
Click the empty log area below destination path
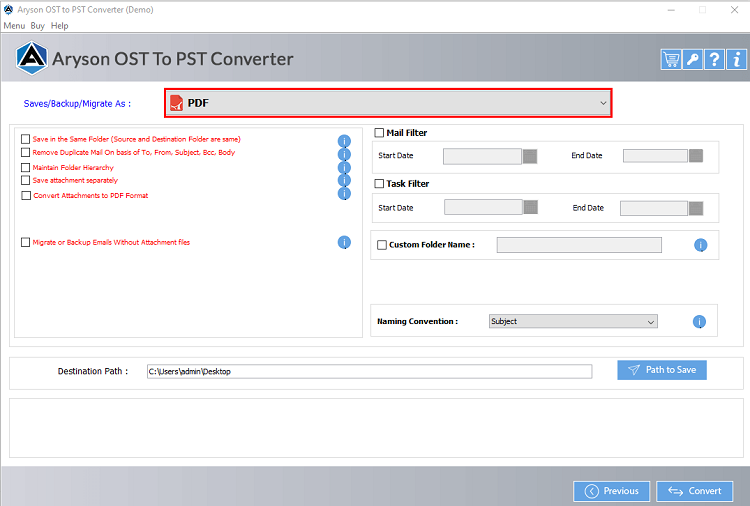(376, 428)
